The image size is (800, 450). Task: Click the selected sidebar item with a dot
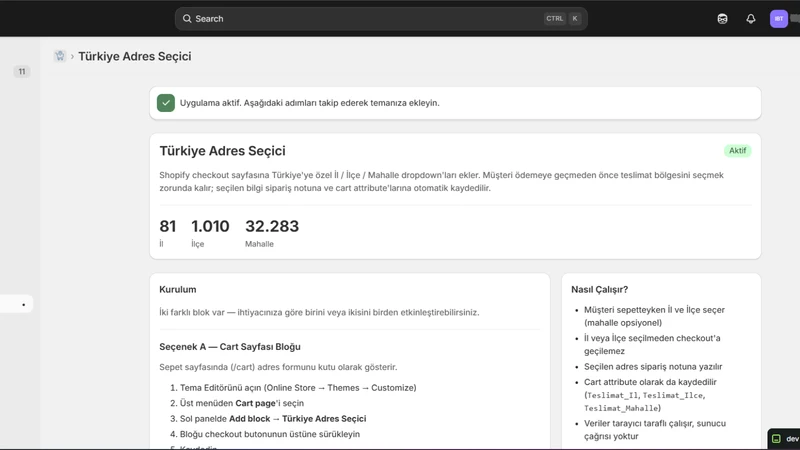pos(16,305)
